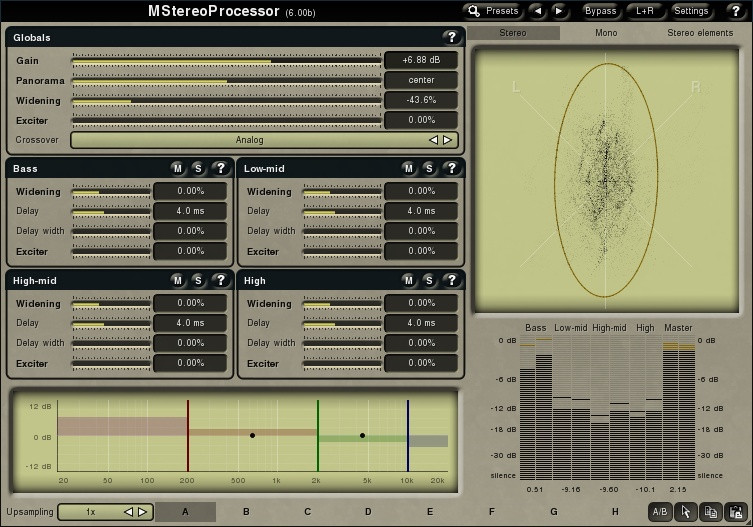Open the Presets browser
The image size is (753, 527).
493,11
